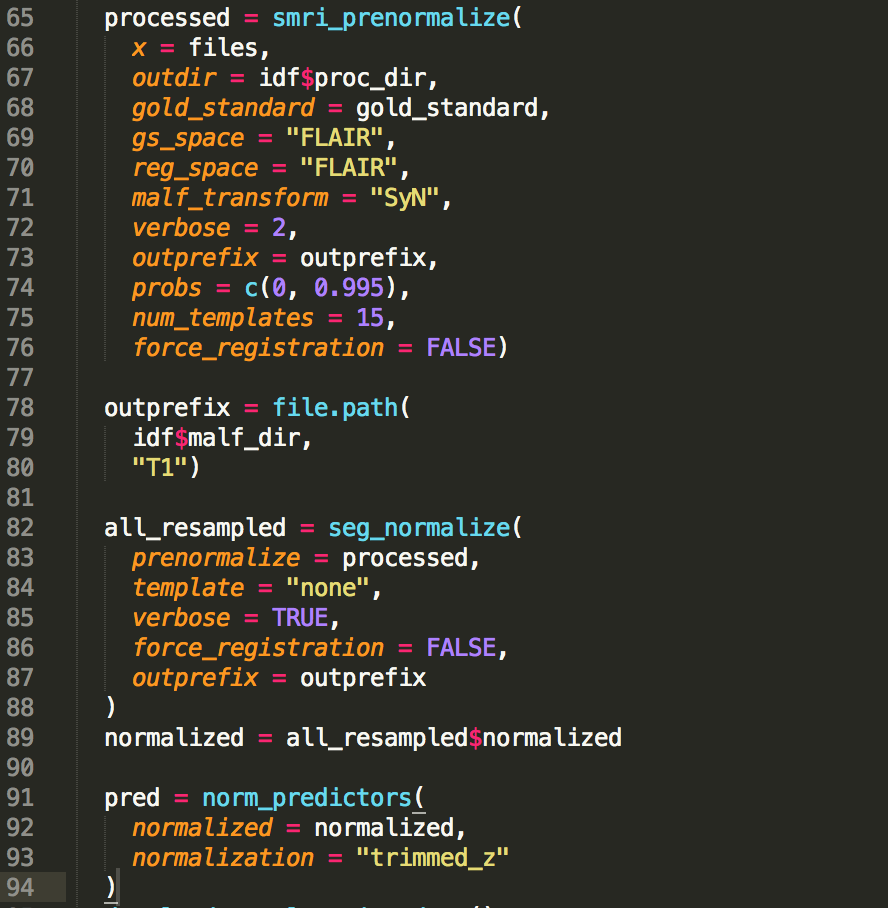Click prenormalize argument name on line 83

pyautogui.click(x=216, y=558)
